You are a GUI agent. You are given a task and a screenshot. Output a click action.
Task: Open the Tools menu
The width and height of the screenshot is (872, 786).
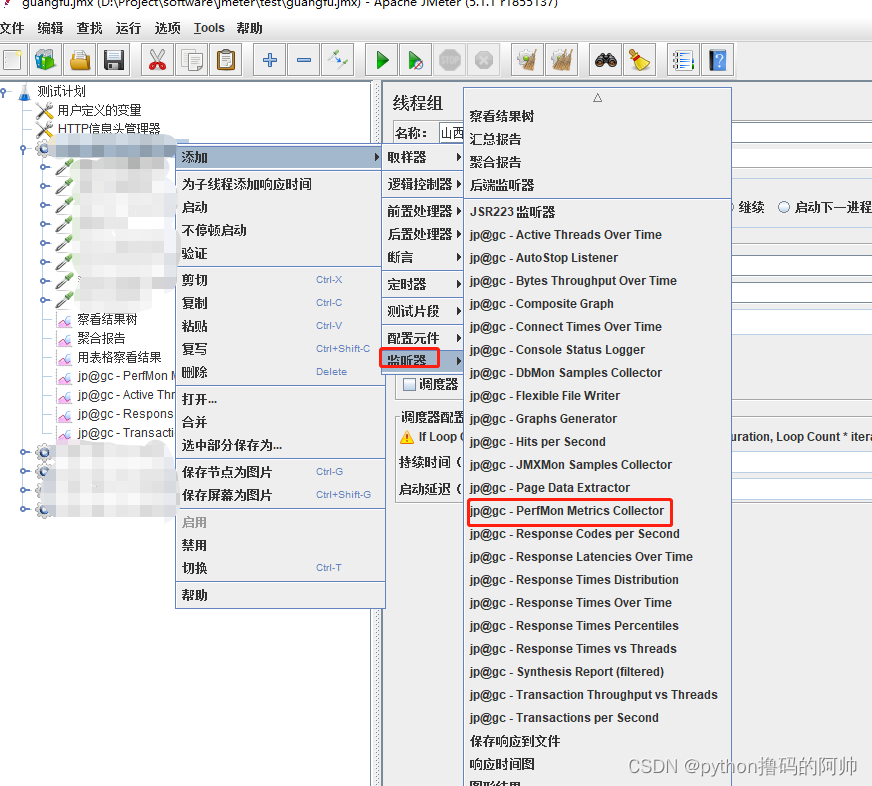[x=209, y=28]
